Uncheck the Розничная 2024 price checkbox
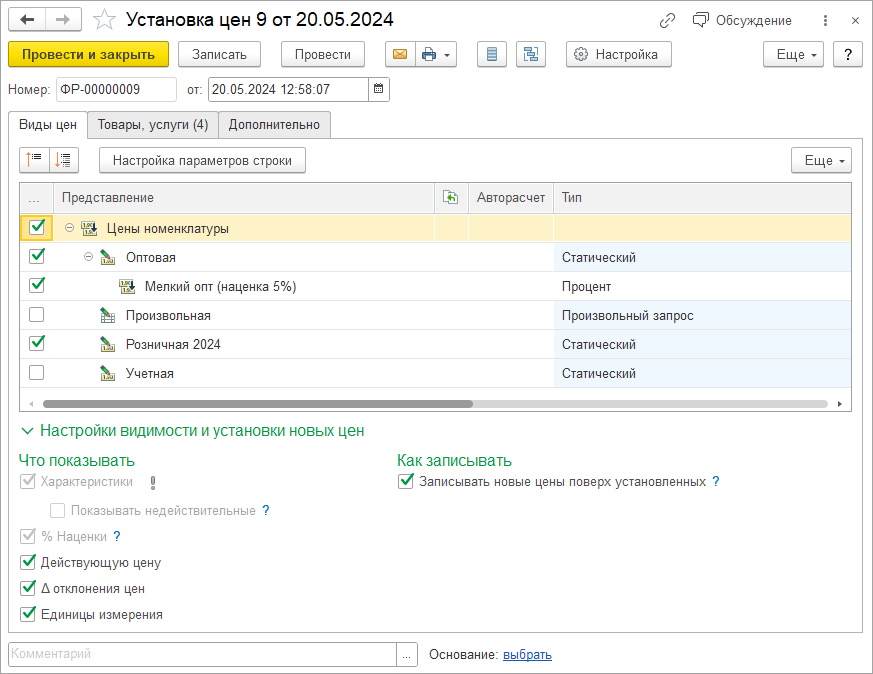Viewport: 873px width, 674px height. [x=37, y=343]
